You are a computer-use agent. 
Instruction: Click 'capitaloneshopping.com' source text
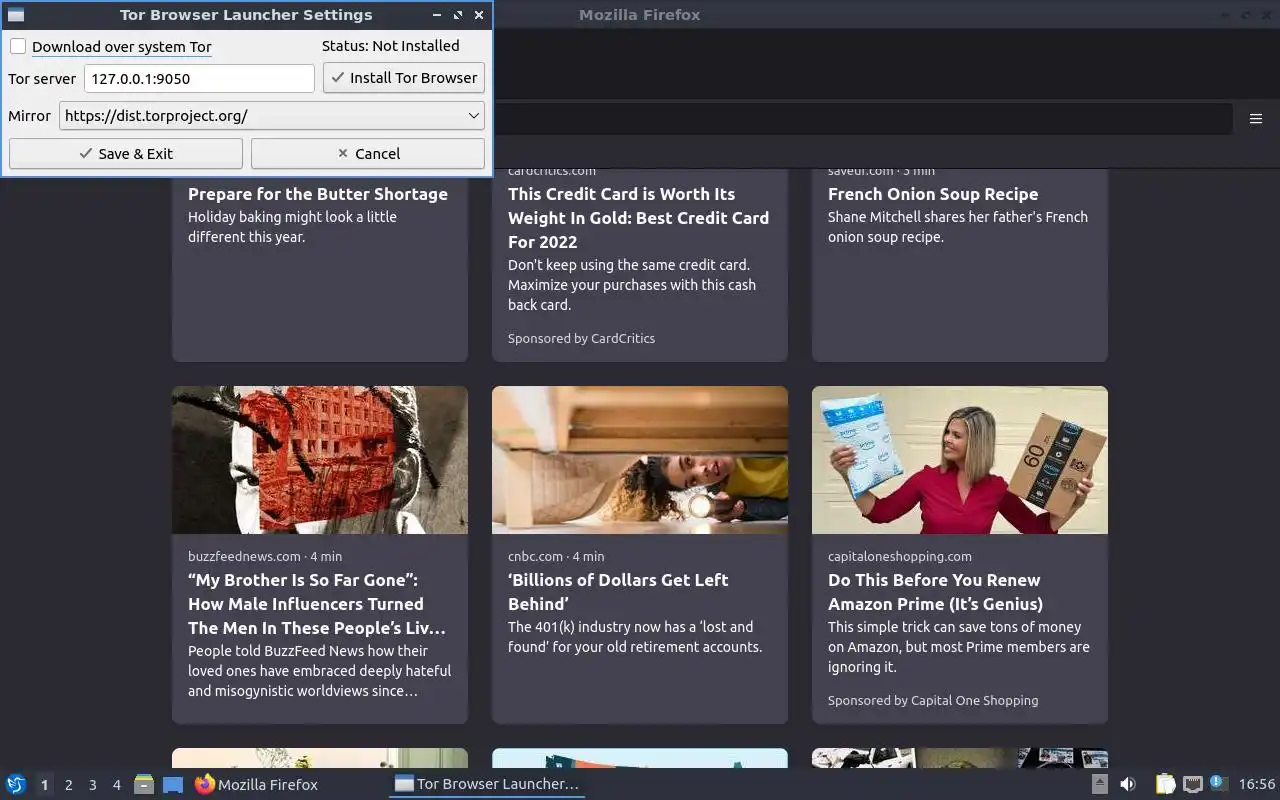(900, 557)
